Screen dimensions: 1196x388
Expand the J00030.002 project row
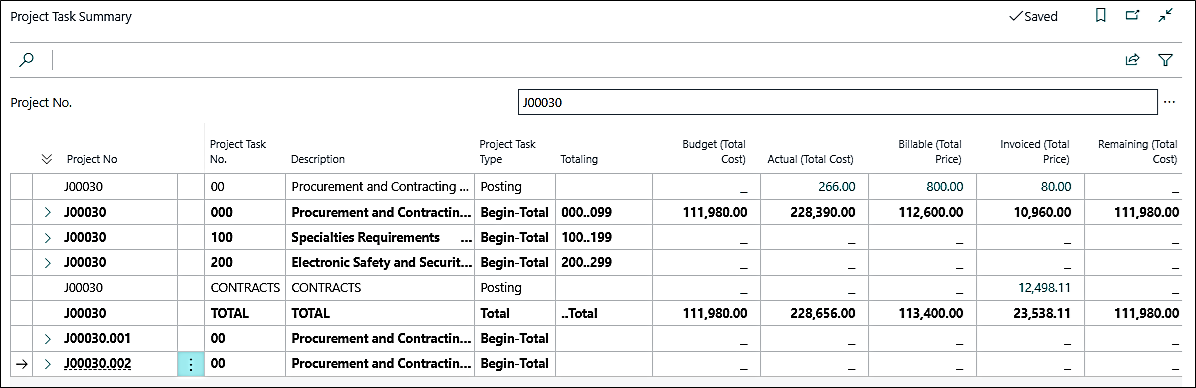coord(48,364)
